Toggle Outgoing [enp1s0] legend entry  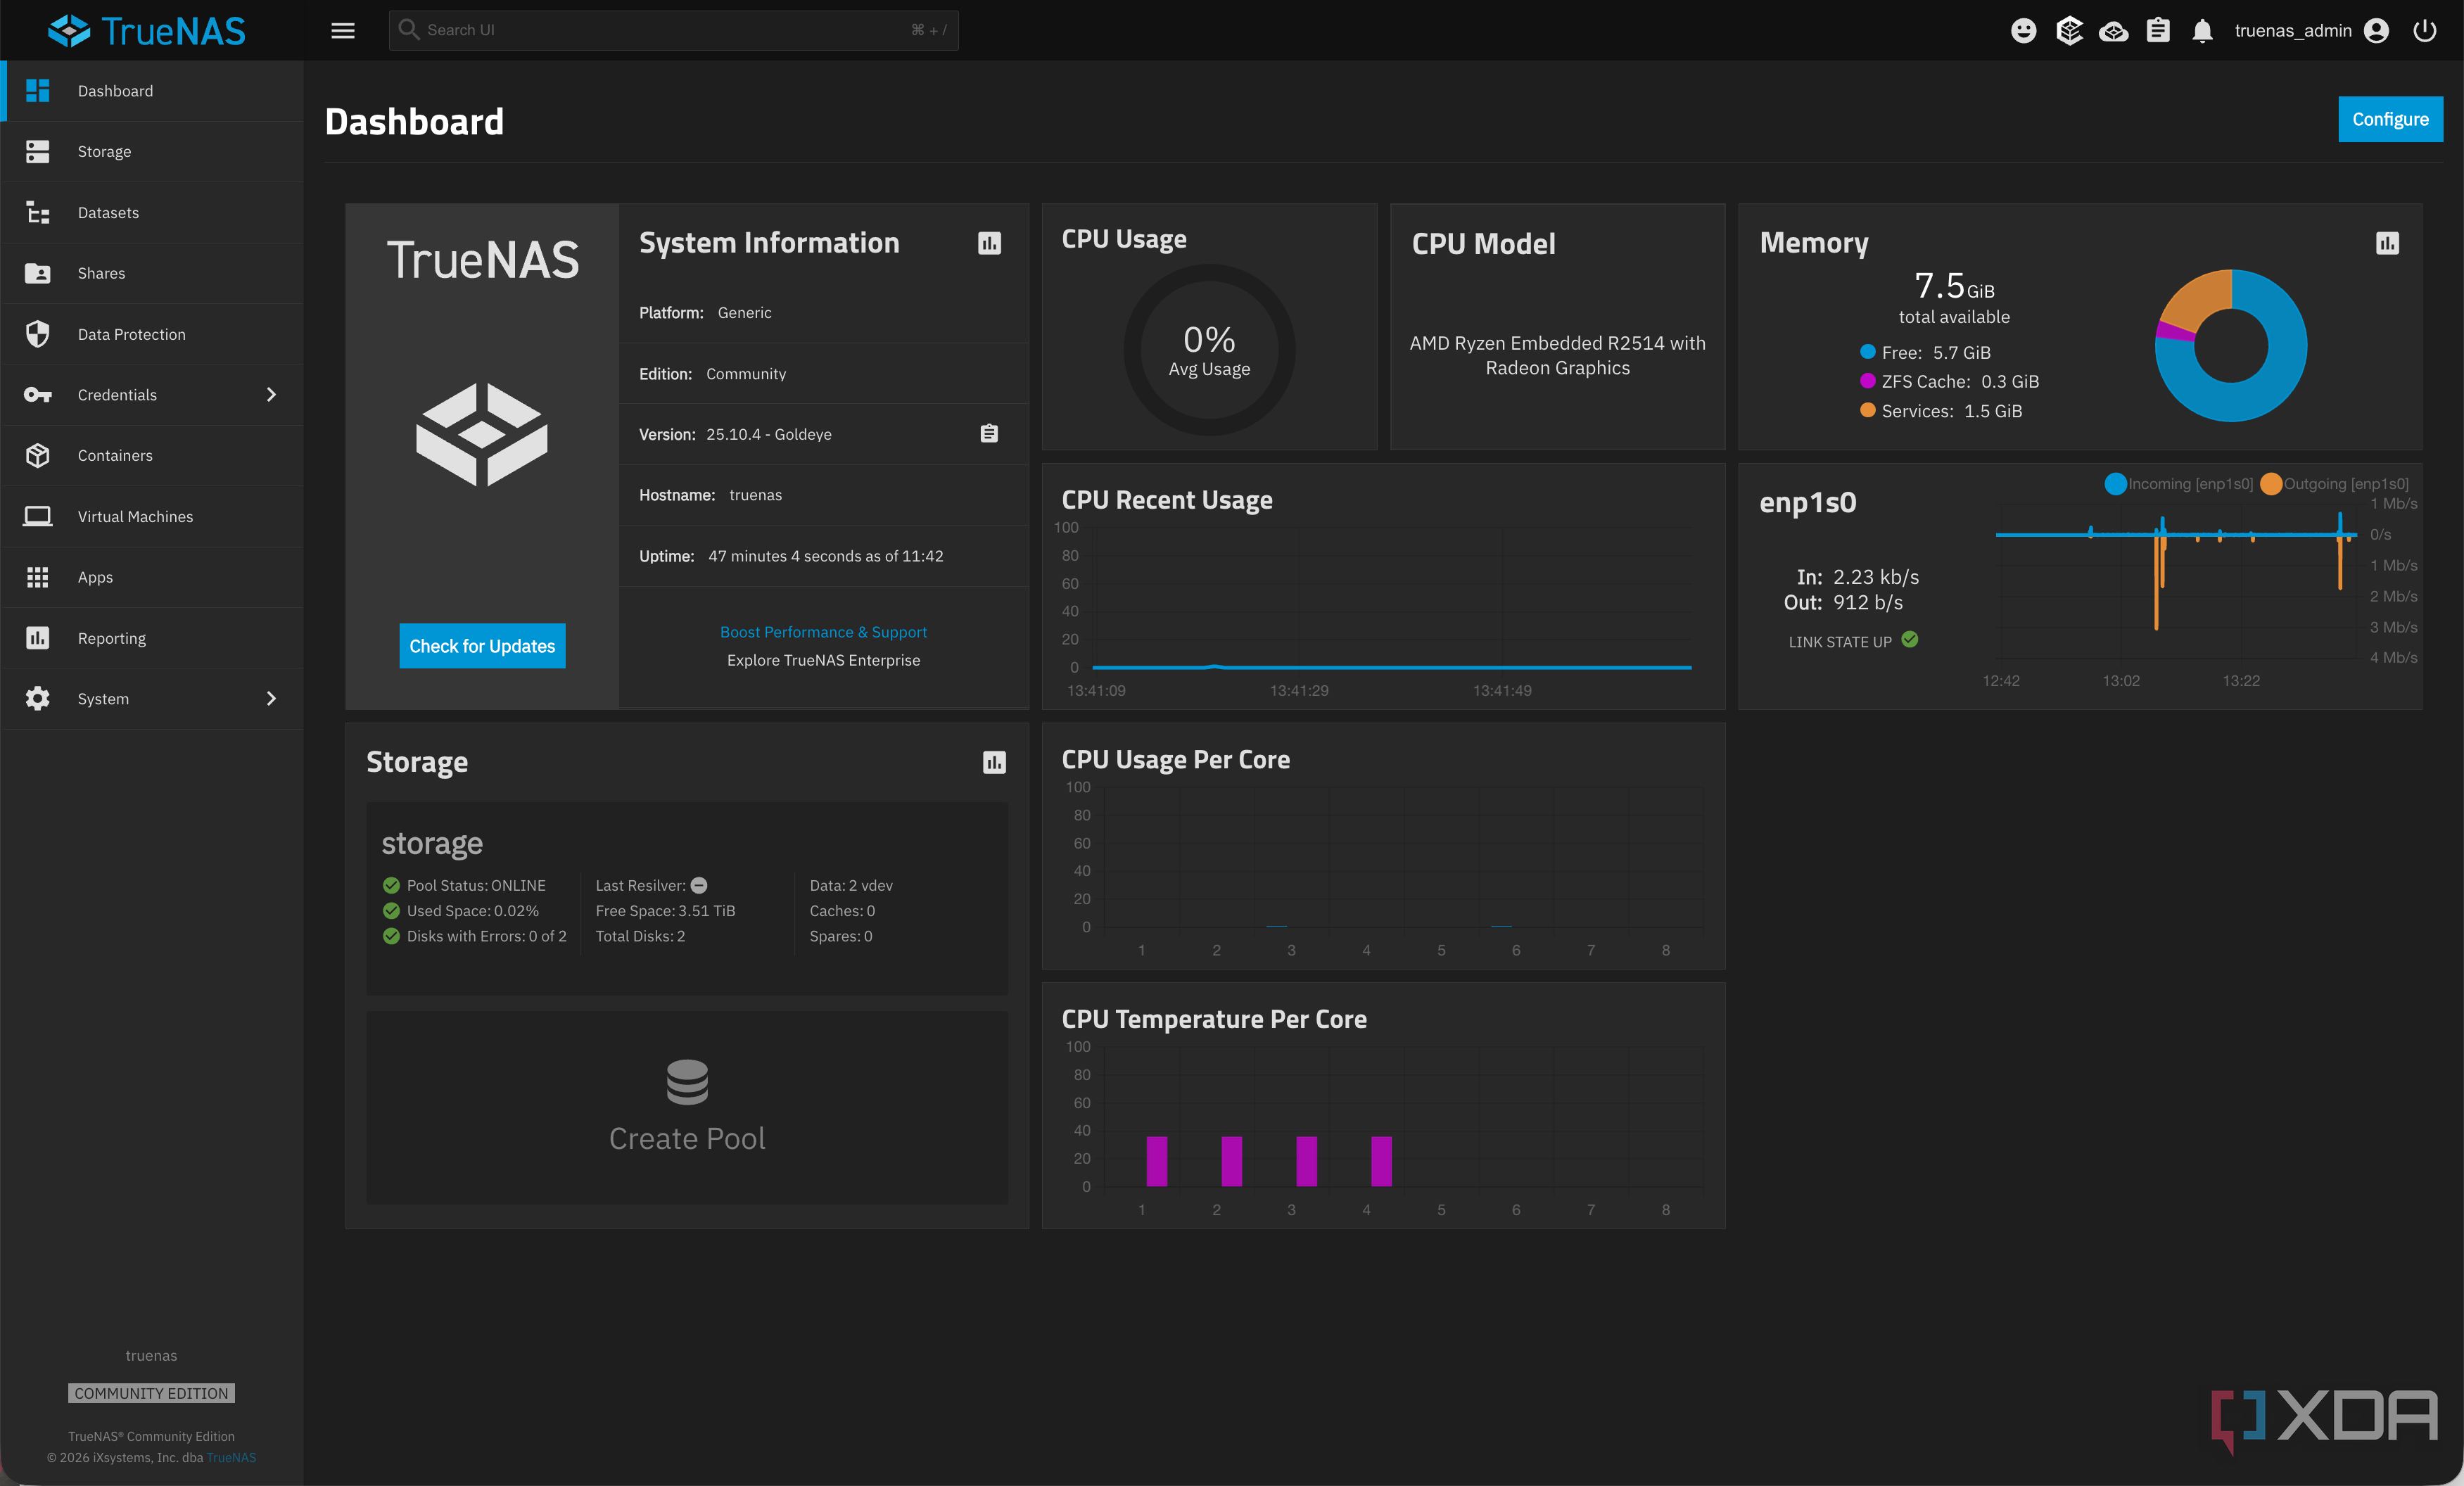[2334, 484]
